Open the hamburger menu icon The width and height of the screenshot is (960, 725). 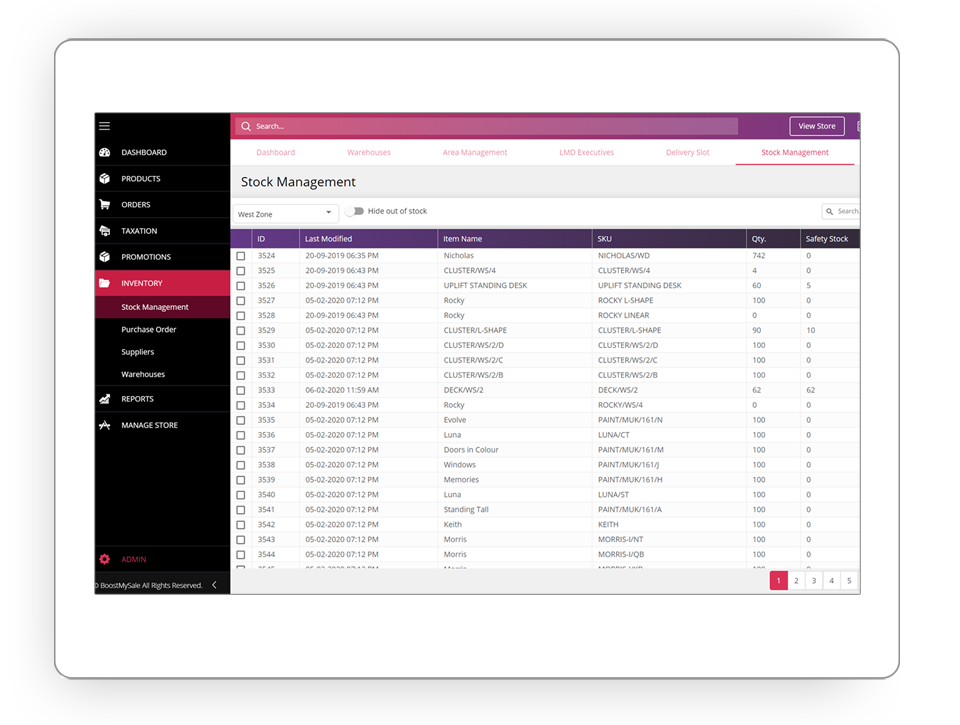pyautogui.click(x=105, y=126)
